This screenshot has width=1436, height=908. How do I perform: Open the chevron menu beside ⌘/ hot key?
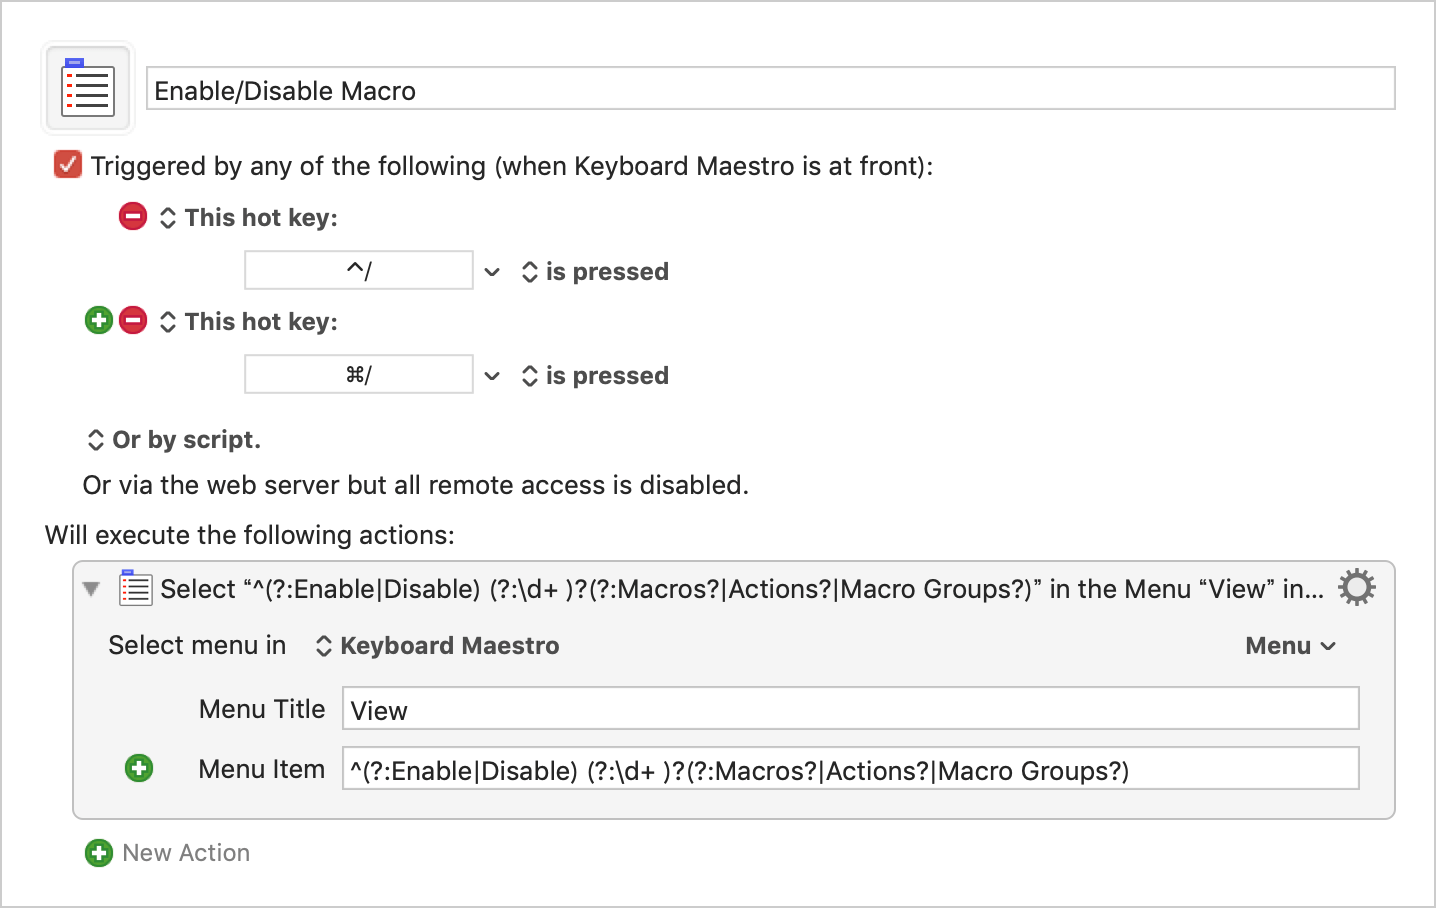coord(492,376)
